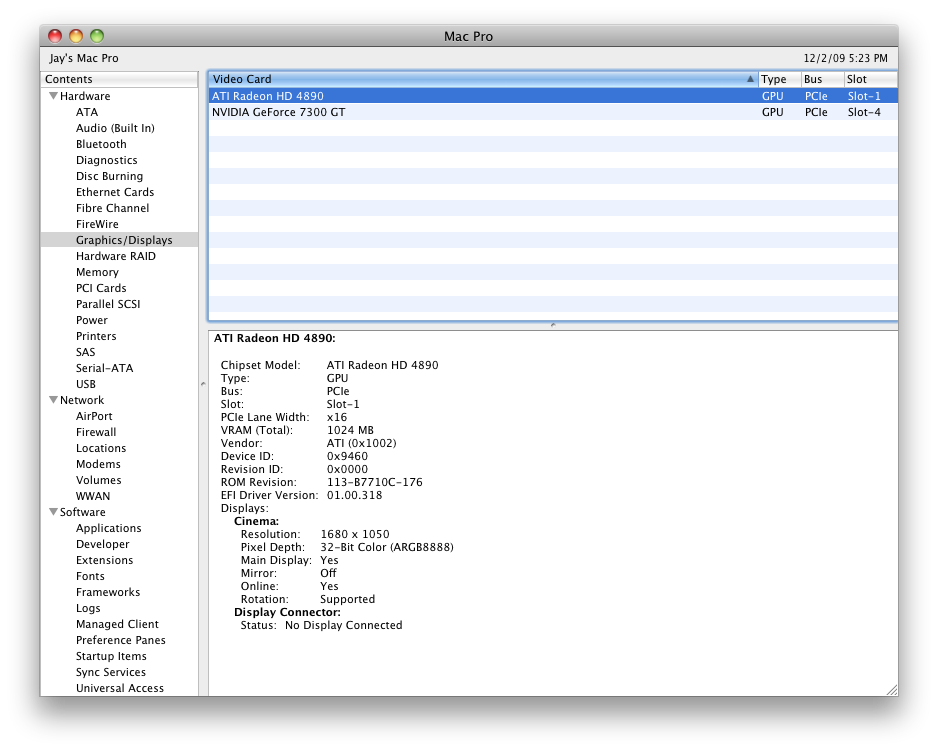Screen dimensions: 938x751
Task: Open ATA in the Hardware list
Action: tap(87, 112)
